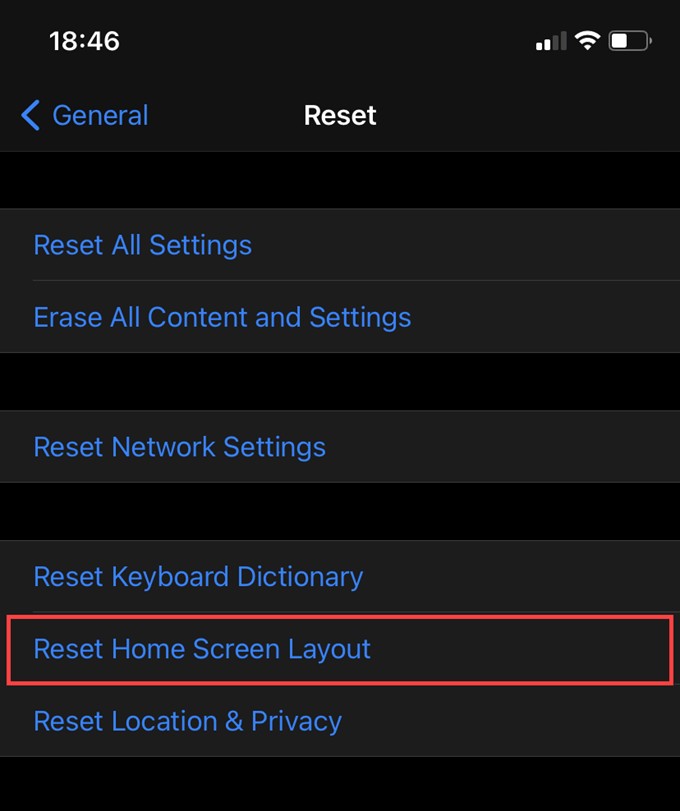This screenshot has width=680, height=811.
Task: Tap the Wi-Fi status icon
Action: [586, 40]
